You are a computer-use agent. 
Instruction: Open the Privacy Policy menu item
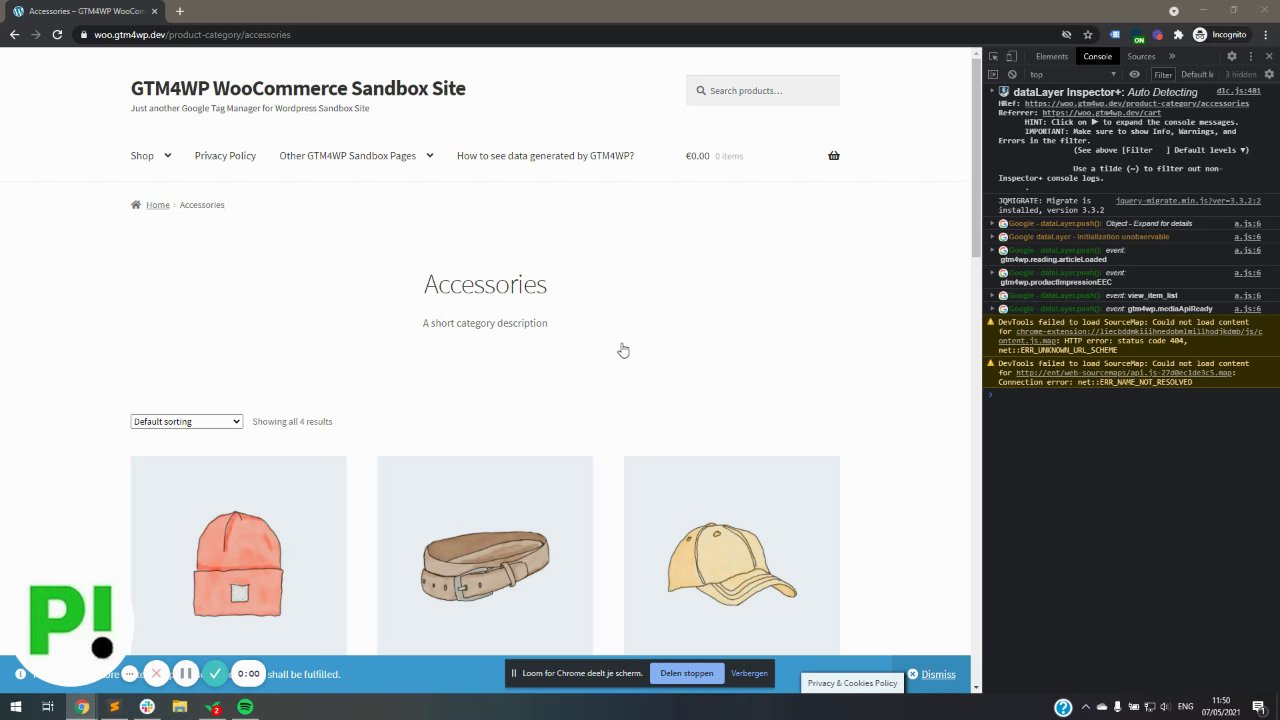(225, 155)
